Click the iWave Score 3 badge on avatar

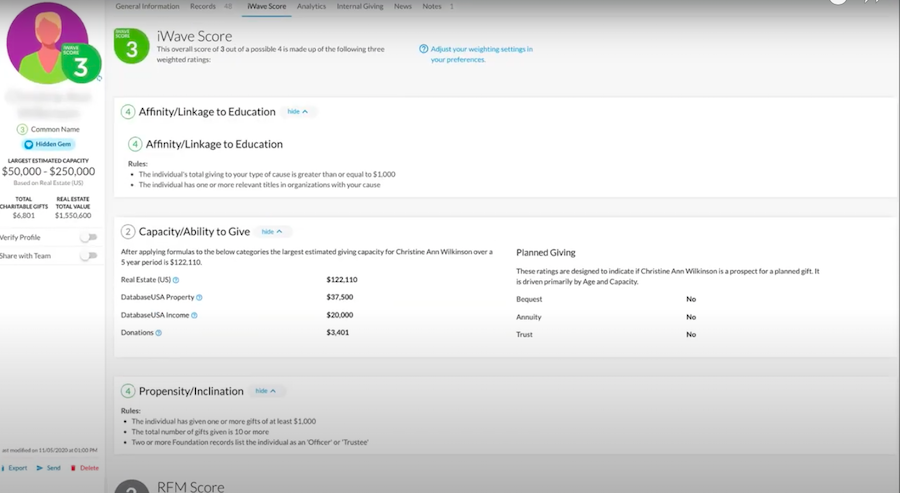pyautogui.click(x=81, y=63)
